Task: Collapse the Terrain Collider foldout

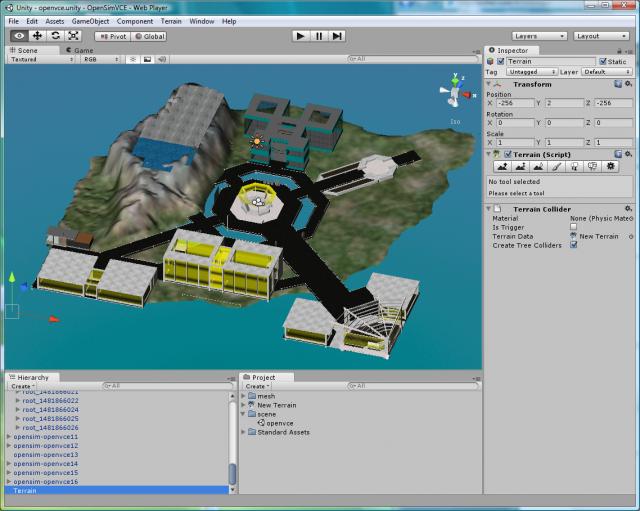Action: point(489,209)
